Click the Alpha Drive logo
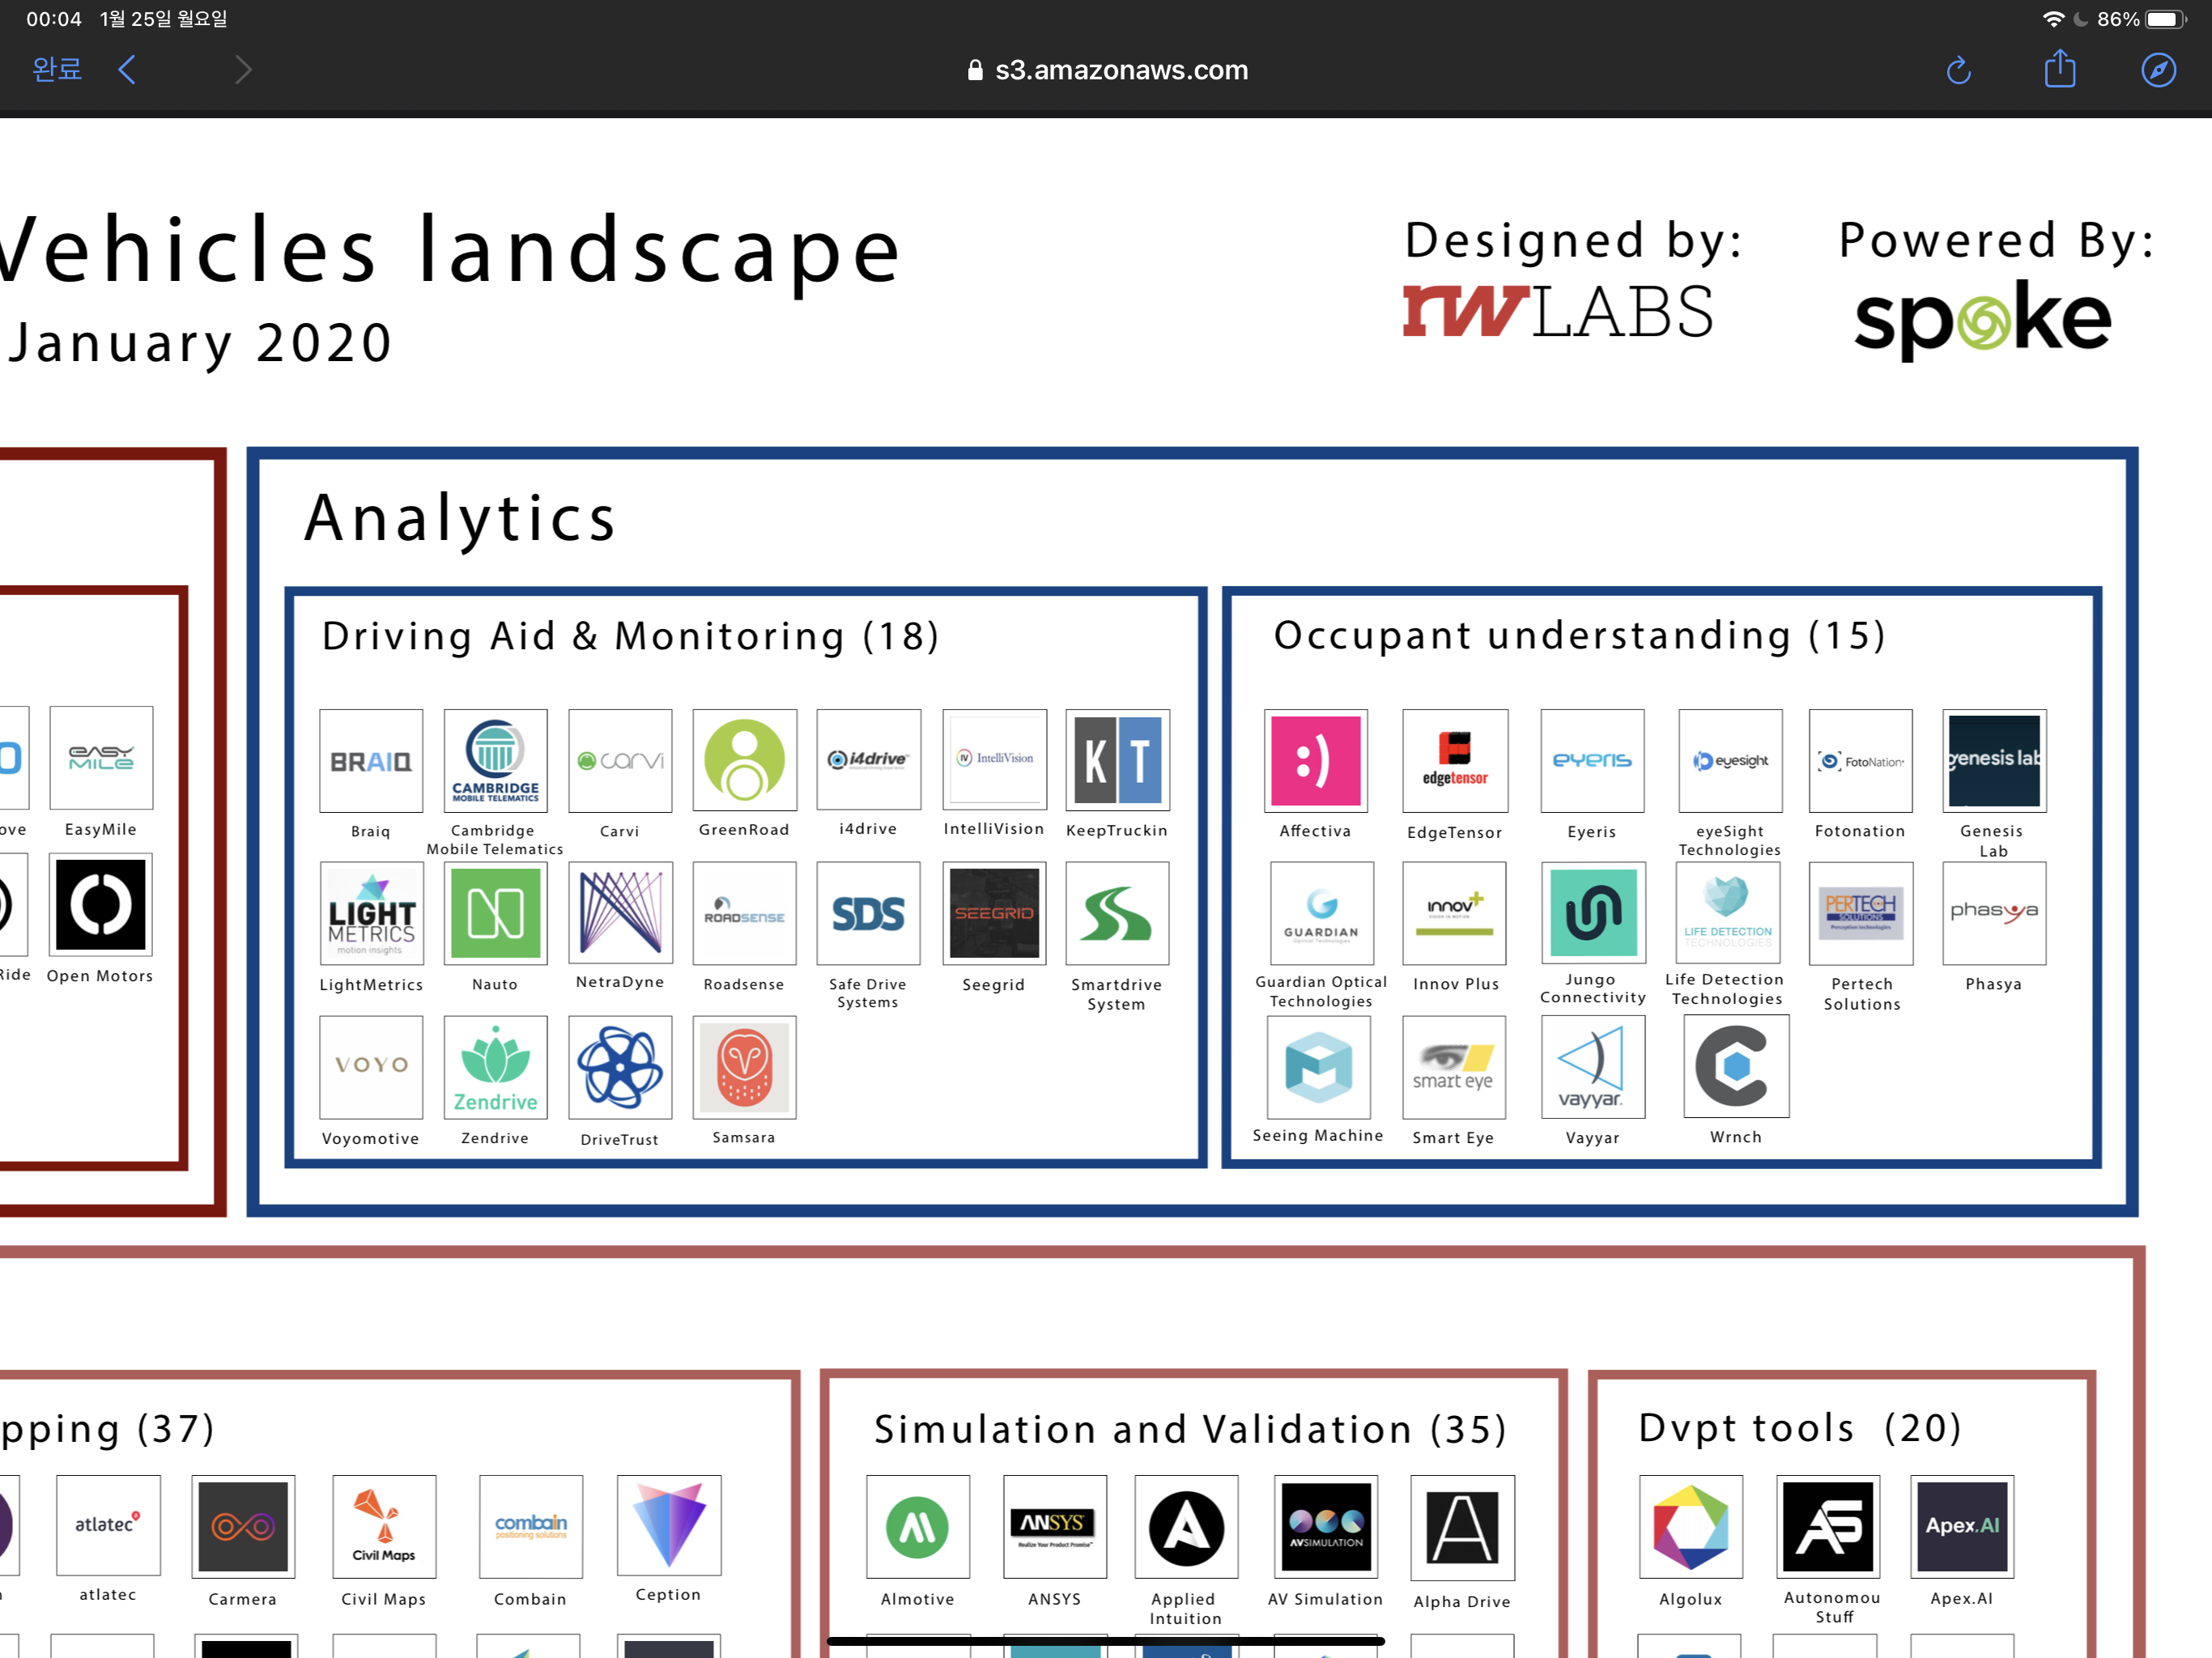The width and height of the screenshot is (2212, 1658). (1462, 1527)
